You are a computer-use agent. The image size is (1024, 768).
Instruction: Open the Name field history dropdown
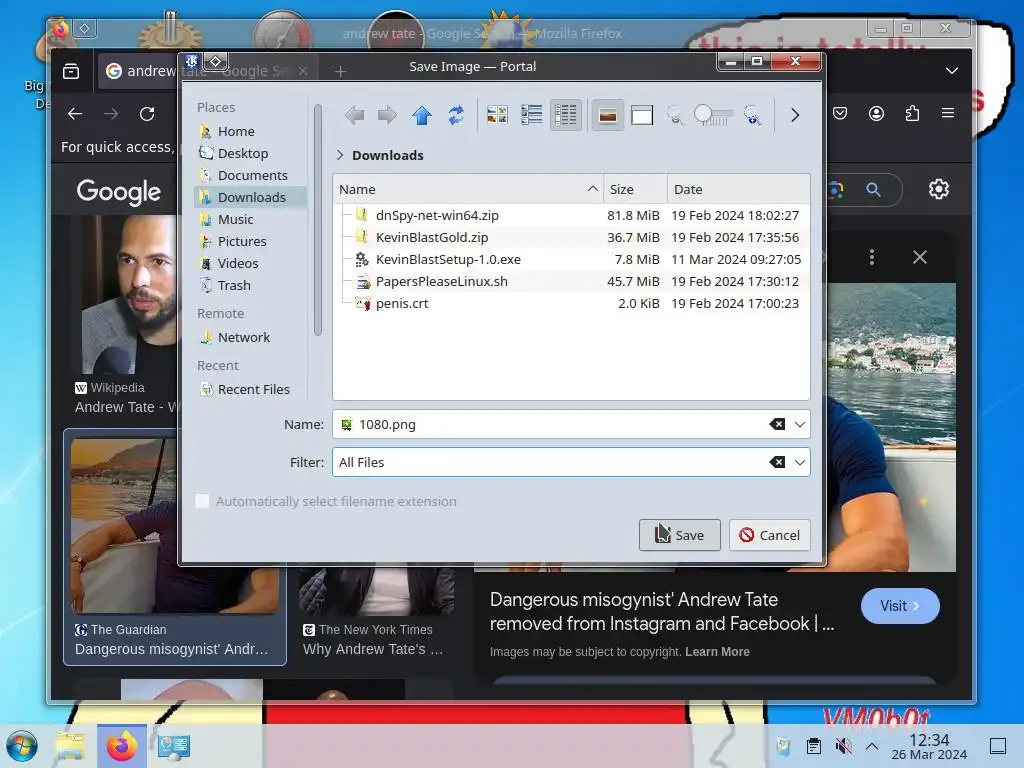point(799,424)
